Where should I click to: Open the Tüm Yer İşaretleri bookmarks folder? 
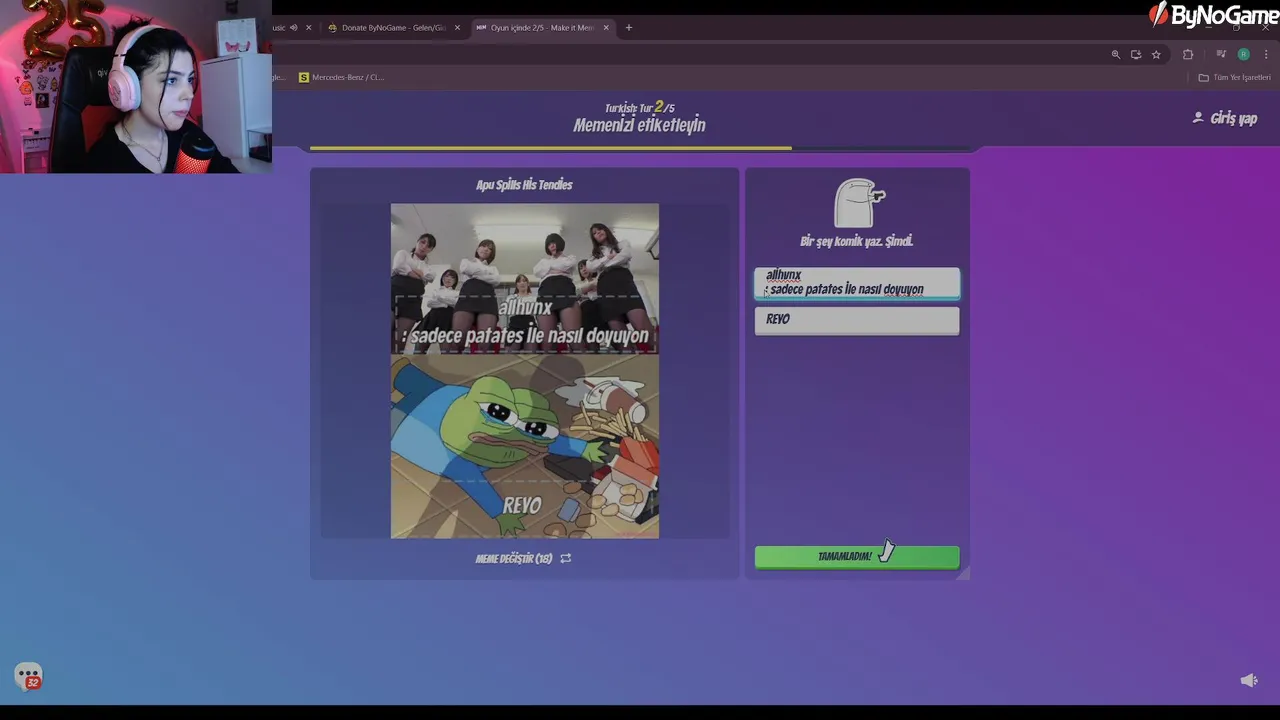[1235, 77]
